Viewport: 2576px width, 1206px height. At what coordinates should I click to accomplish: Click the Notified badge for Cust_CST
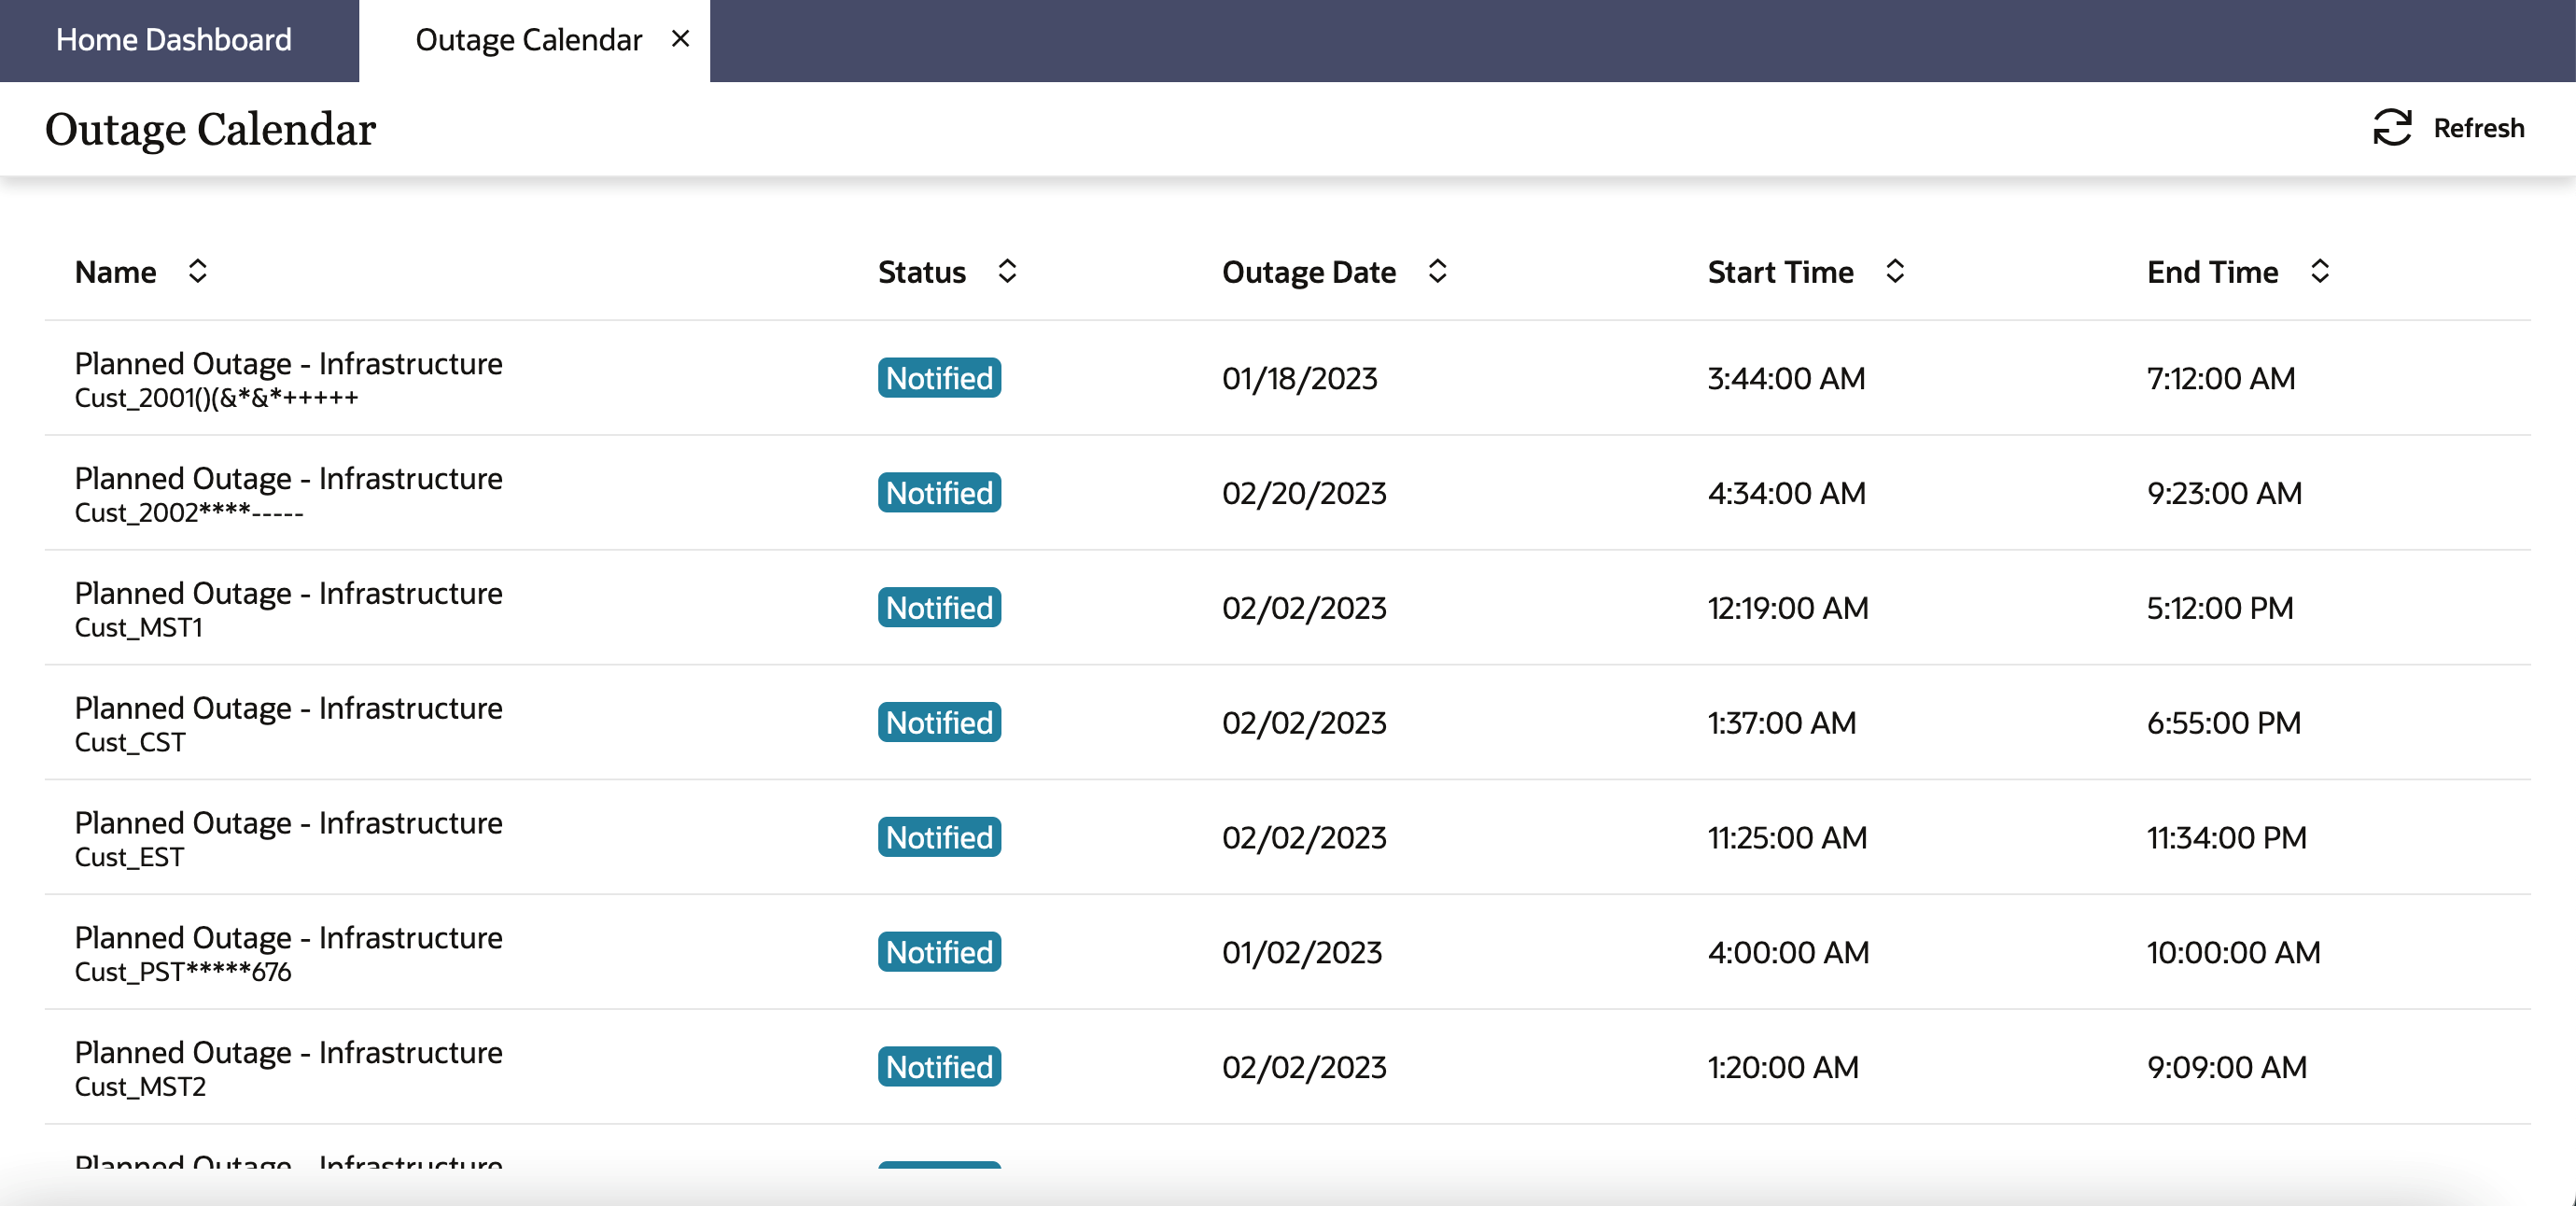(939, 722)
